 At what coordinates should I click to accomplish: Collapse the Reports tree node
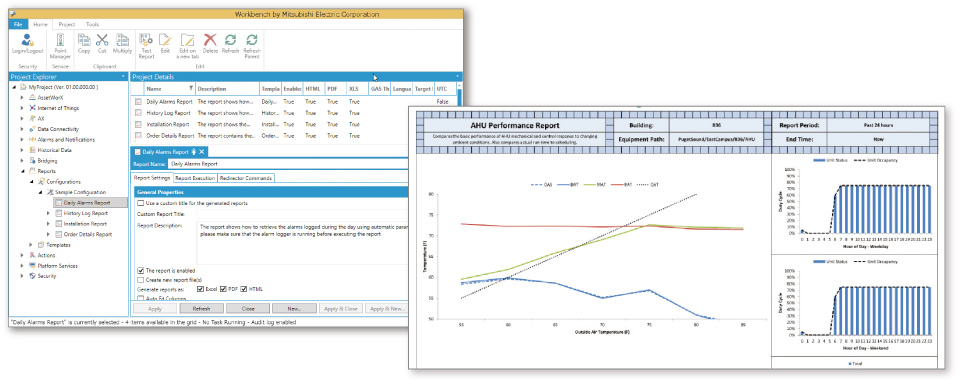tap(23, 171)
